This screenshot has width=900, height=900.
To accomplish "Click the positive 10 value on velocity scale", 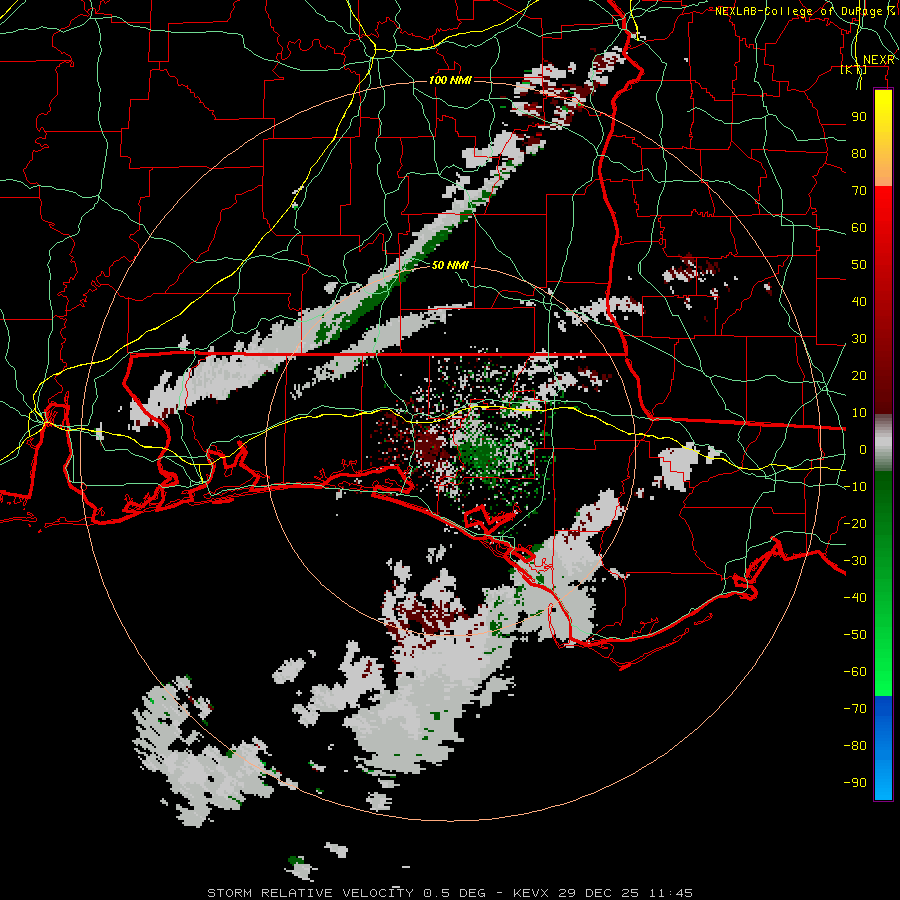I will click(859, 413).
